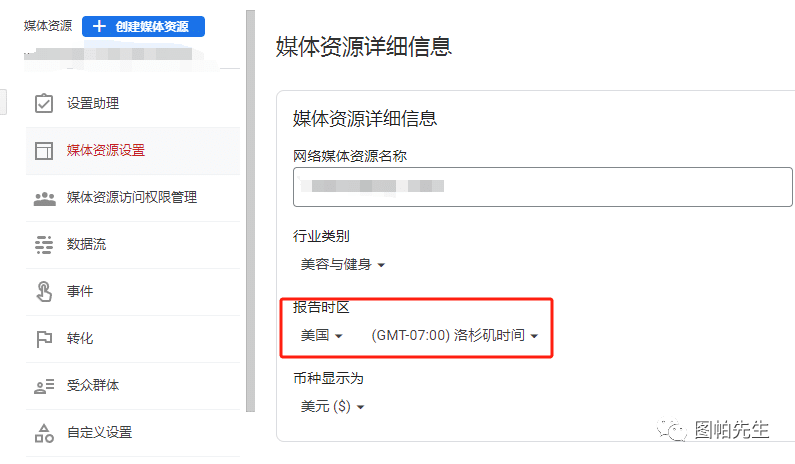Select 设置助理 in the sidebar

[x=93, y=103]
